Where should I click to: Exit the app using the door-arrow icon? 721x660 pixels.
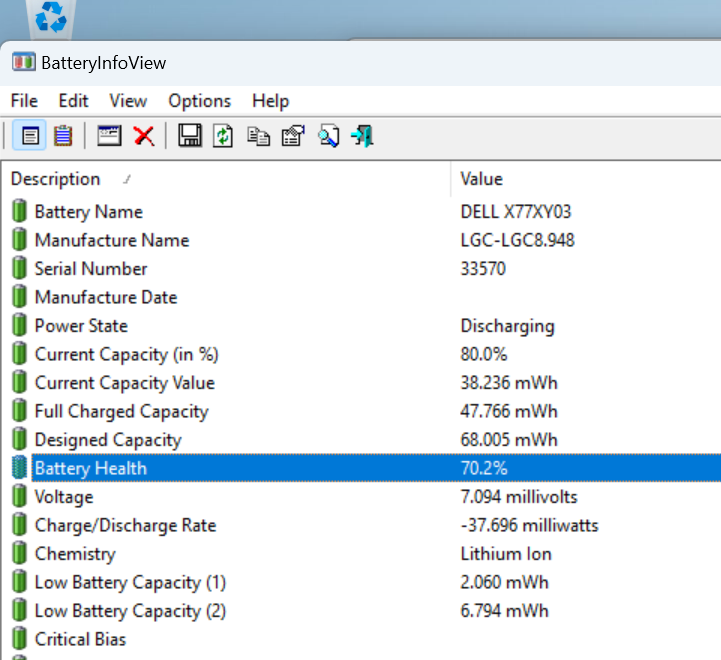pyautogui.click(x=362, y=136)
